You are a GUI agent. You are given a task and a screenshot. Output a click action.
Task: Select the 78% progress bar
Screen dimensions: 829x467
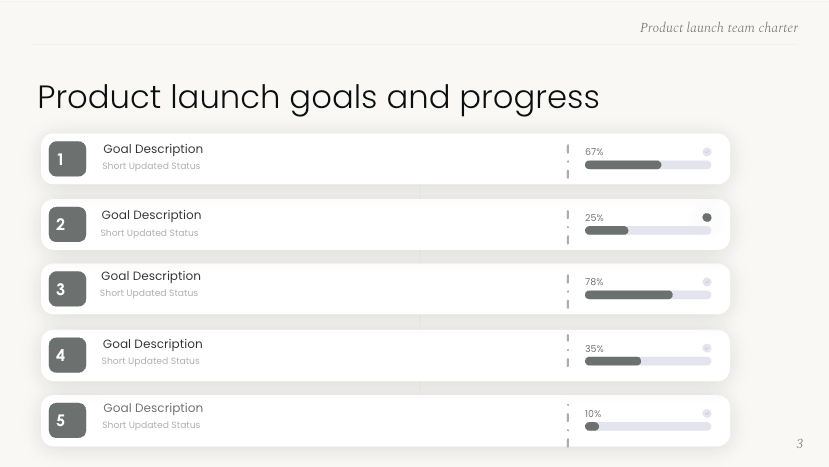click(x=647, y=295)
